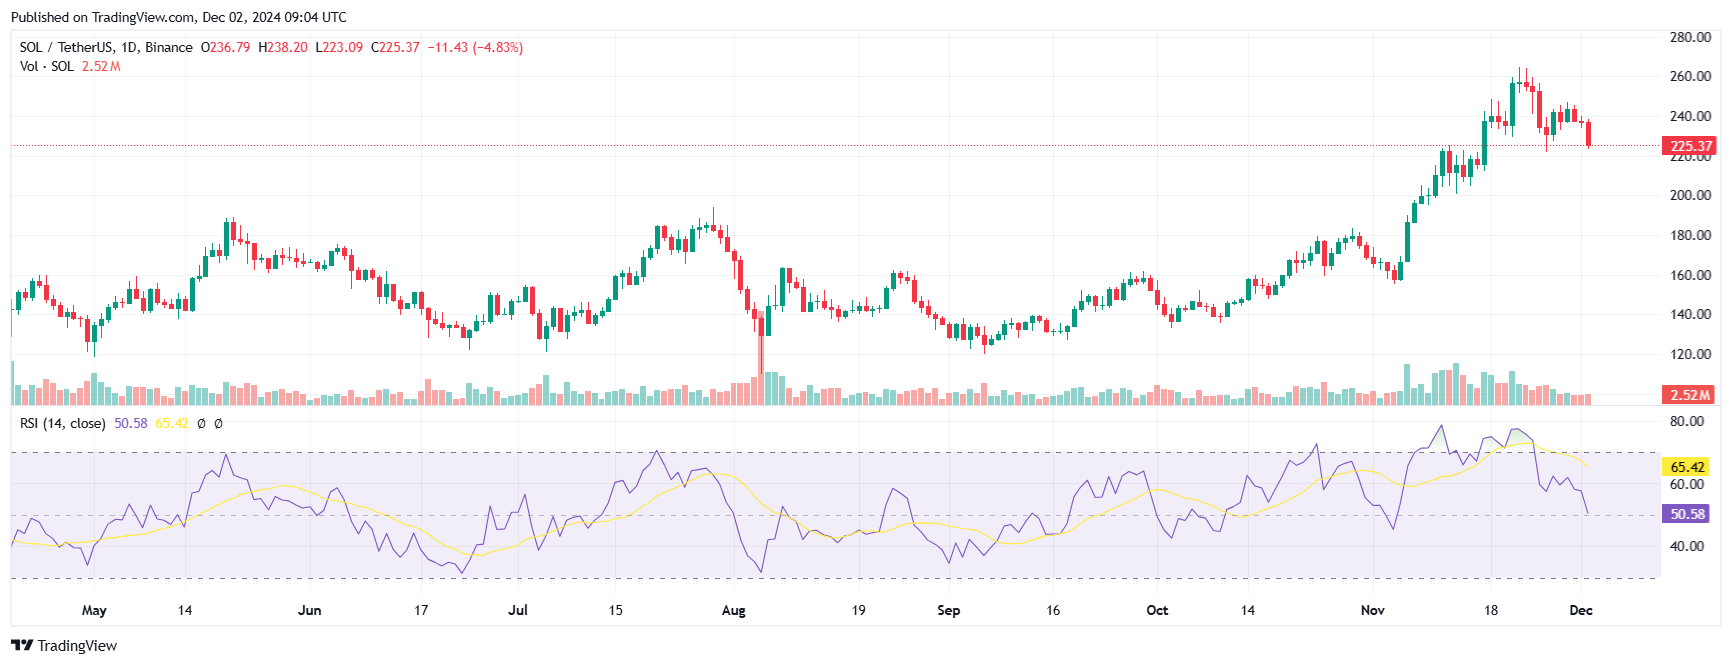Click the tall red early-August volume bar
Screen dimensions: 1732x665
(x=761, y=357)
